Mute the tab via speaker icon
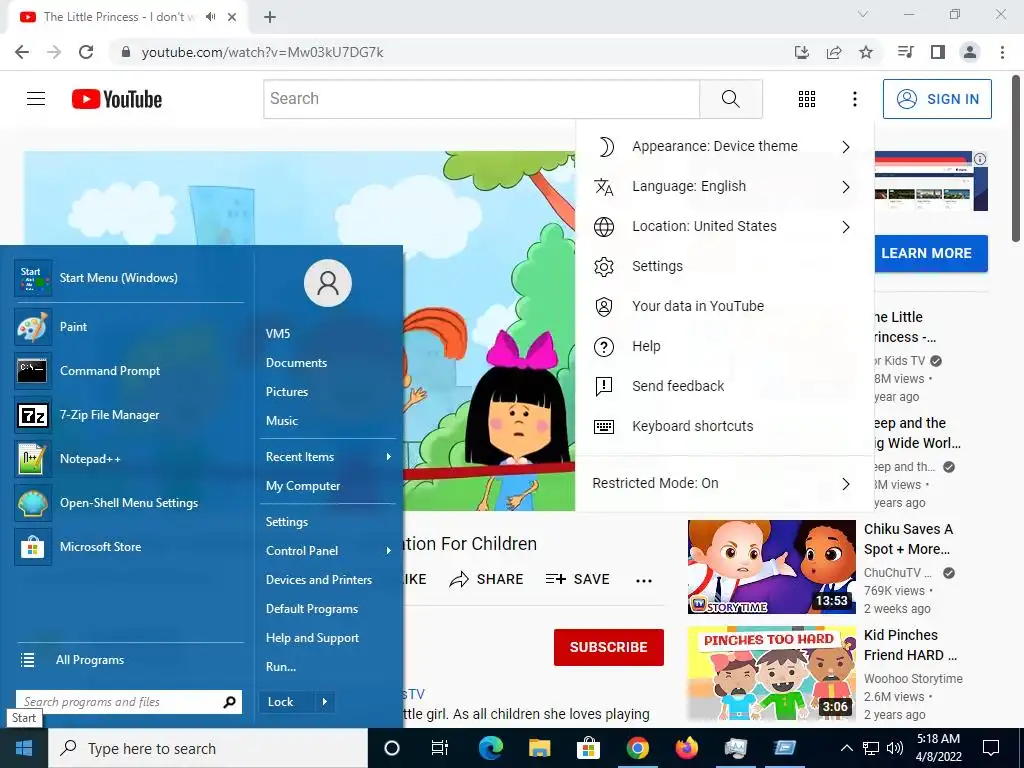Screen dimensions: 1024x768 point(210,17)
